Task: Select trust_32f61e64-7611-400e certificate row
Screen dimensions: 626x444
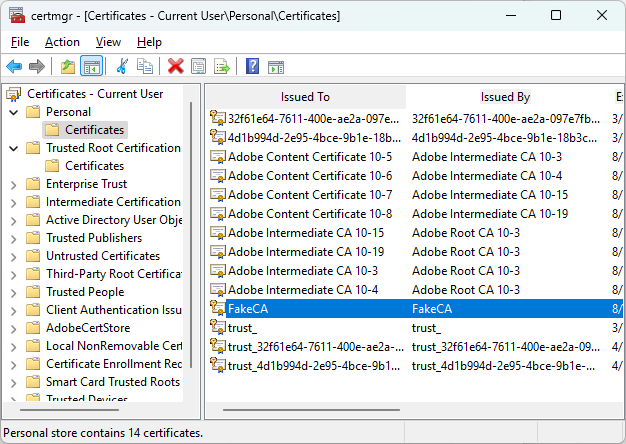Action: click(415, 347)
